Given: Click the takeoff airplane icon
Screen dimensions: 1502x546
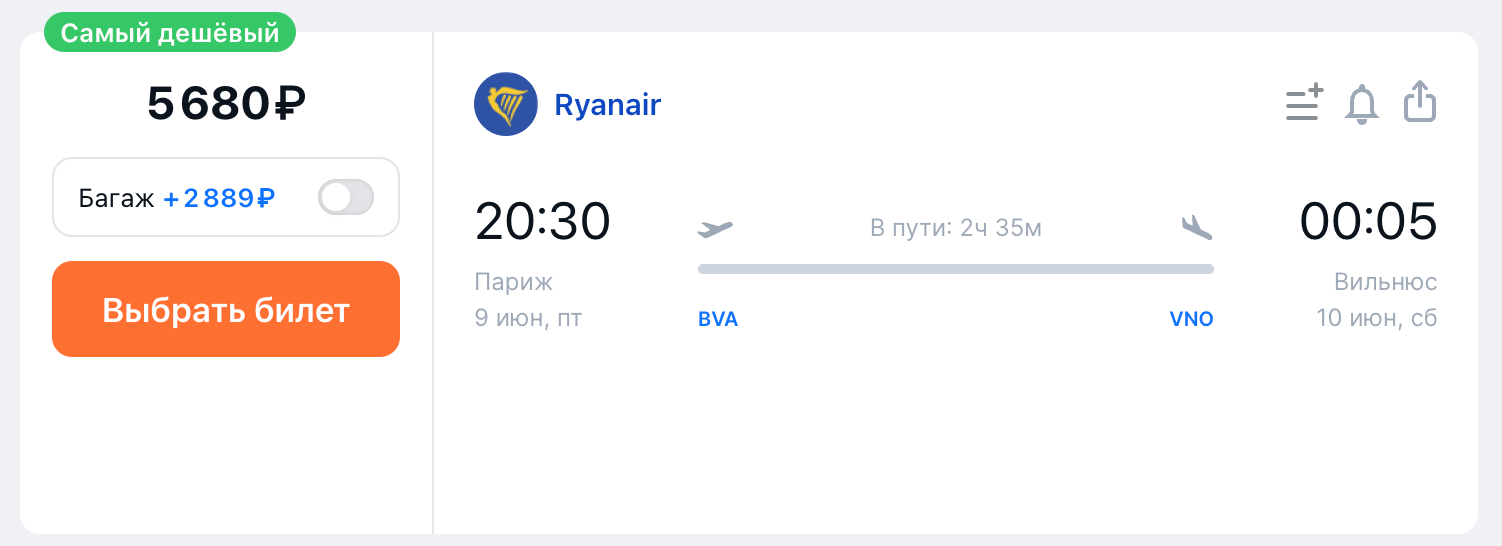Looking at the screenshot, I should (x=715, y=228).
